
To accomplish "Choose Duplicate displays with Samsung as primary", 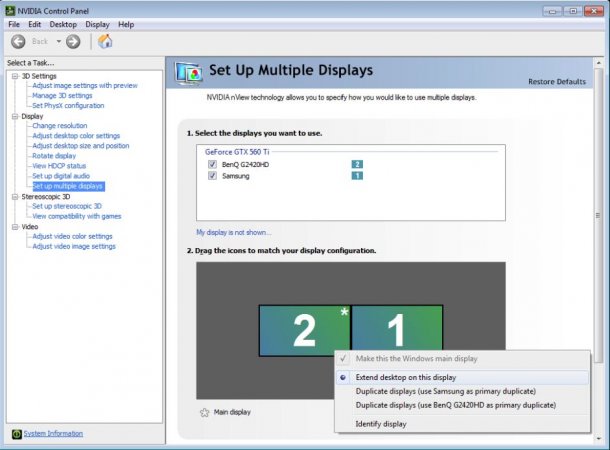I will tap(462, 391).
